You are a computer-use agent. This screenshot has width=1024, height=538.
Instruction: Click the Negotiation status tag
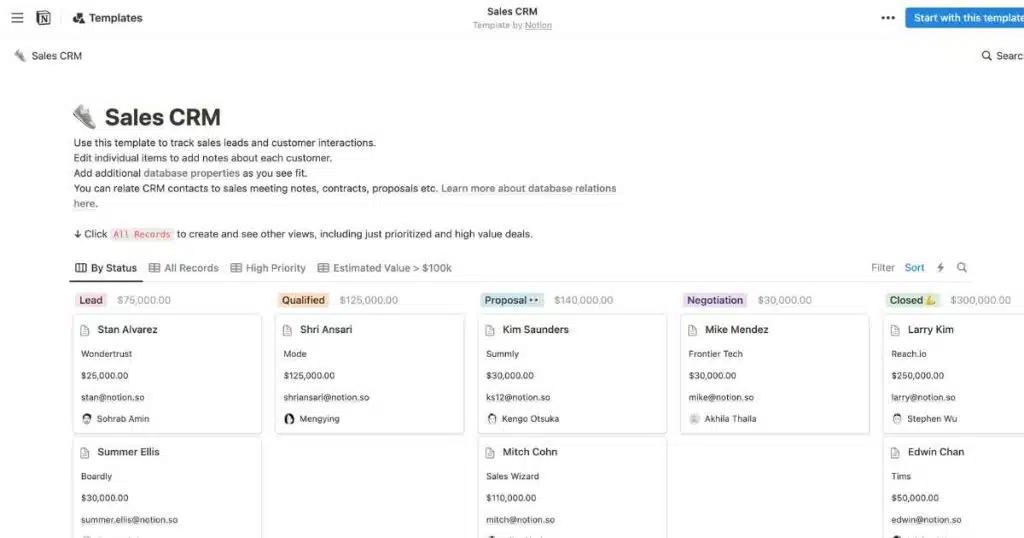tap(714, 300)
